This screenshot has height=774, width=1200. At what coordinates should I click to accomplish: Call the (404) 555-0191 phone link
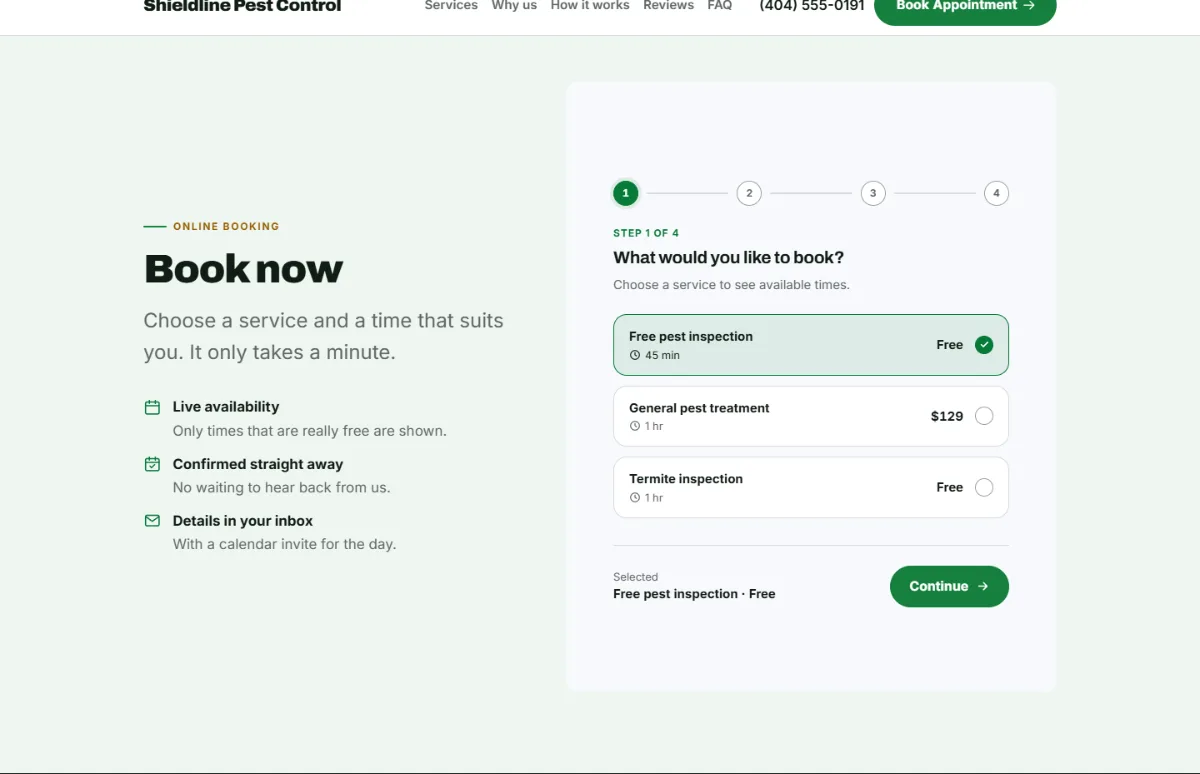[x=812, y=5]
